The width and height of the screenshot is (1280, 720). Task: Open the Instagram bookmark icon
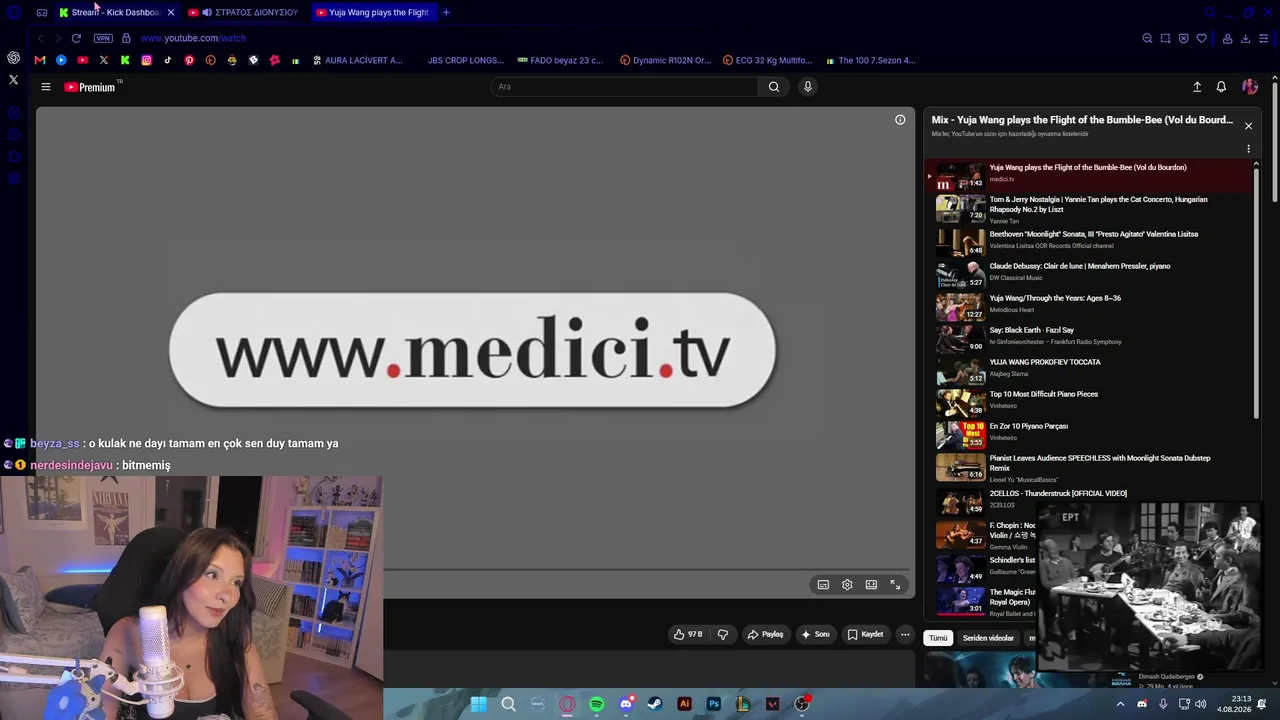(x=146, y=60)
